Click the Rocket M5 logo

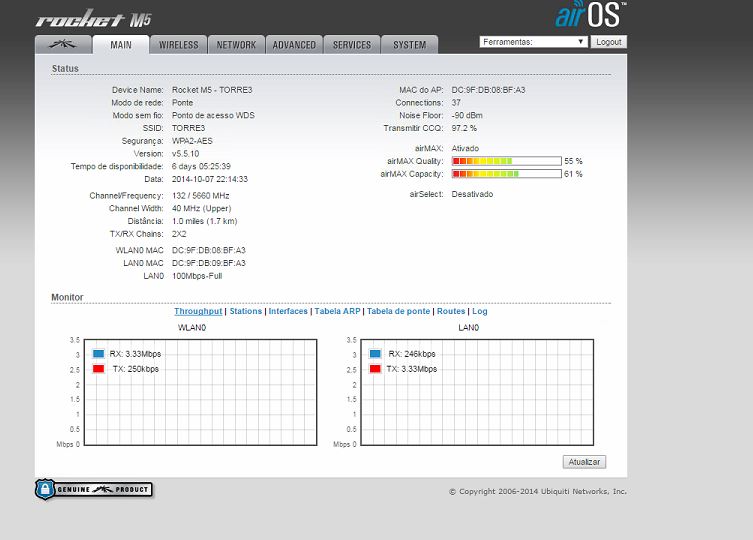point(94,19)
